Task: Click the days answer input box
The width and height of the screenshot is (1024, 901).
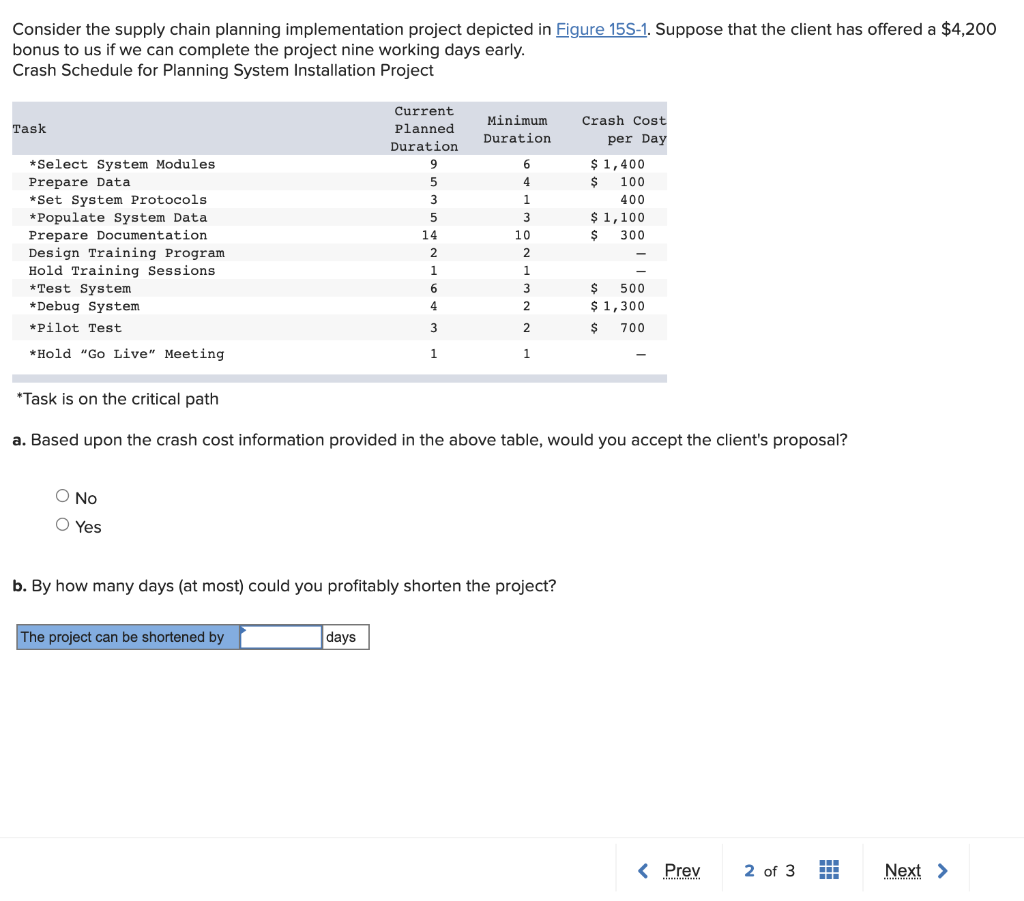Action: (x=281, y=637)
